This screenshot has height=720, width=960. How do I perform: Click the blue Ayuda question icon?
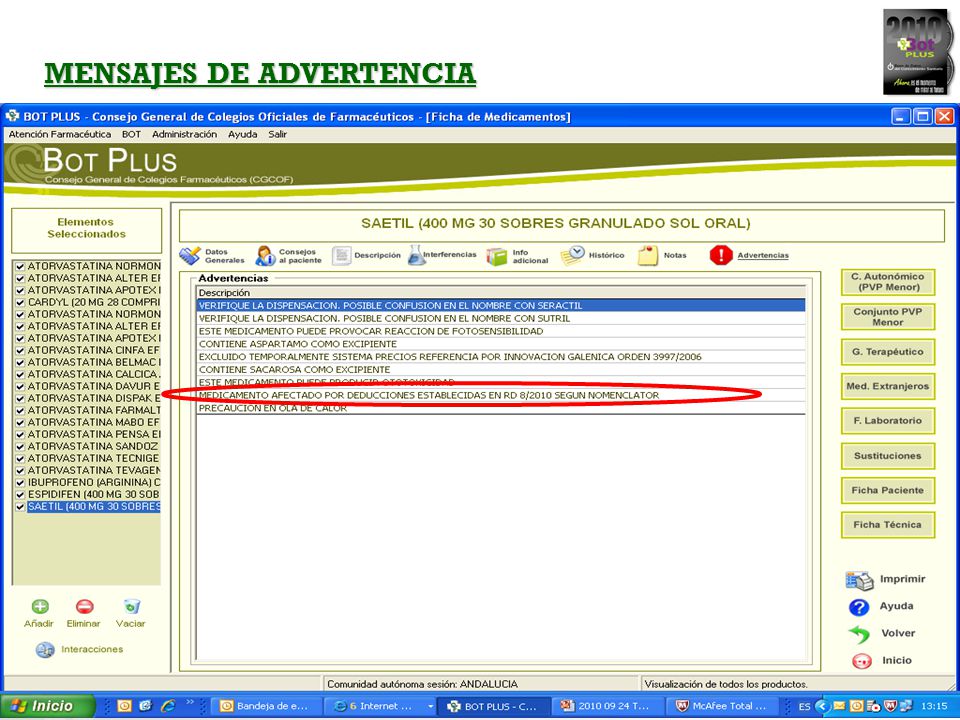859,607
